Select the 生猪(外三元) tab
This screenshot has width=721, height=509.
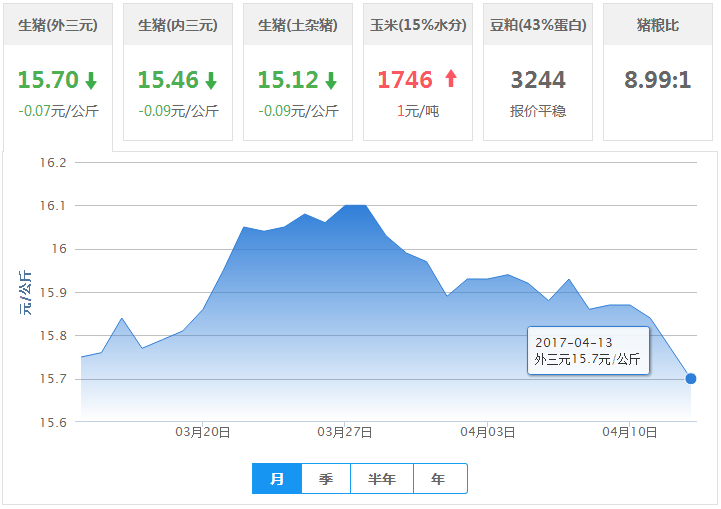pos(58,25)
